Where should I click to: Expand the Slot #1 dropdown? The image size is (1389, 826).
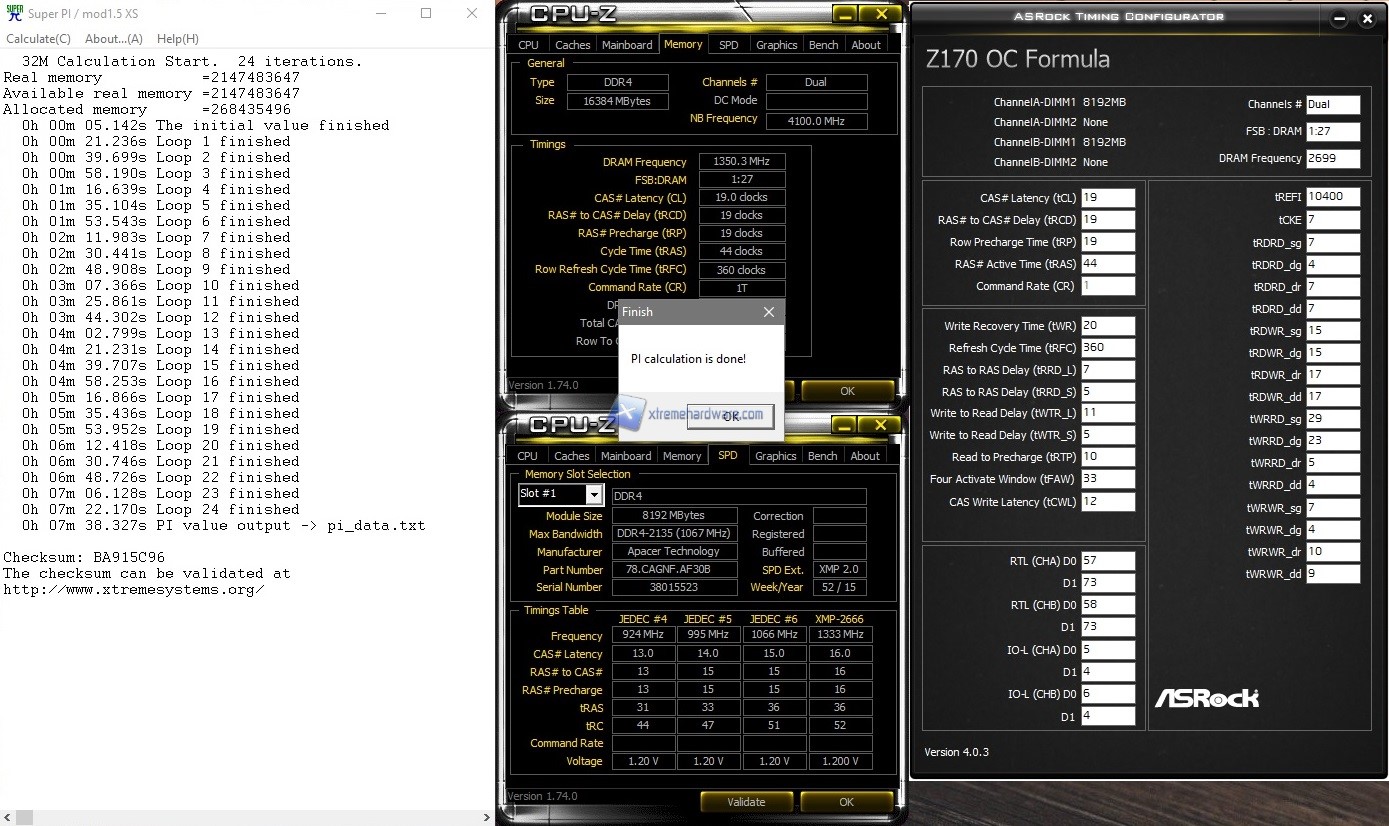click(594, 495)
